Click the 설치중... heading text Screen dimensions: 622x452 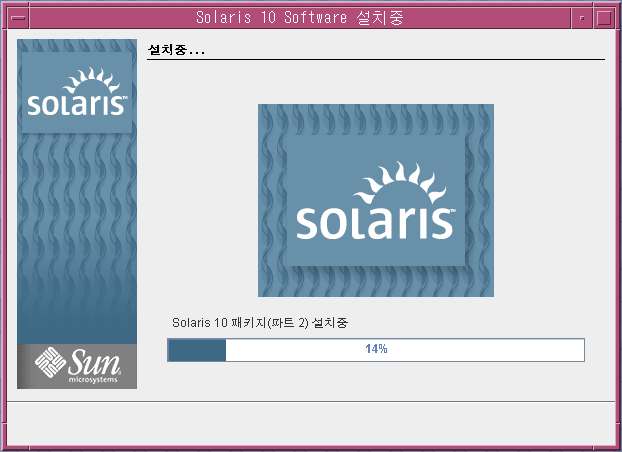pyautogui.click(x=176, y=50)
